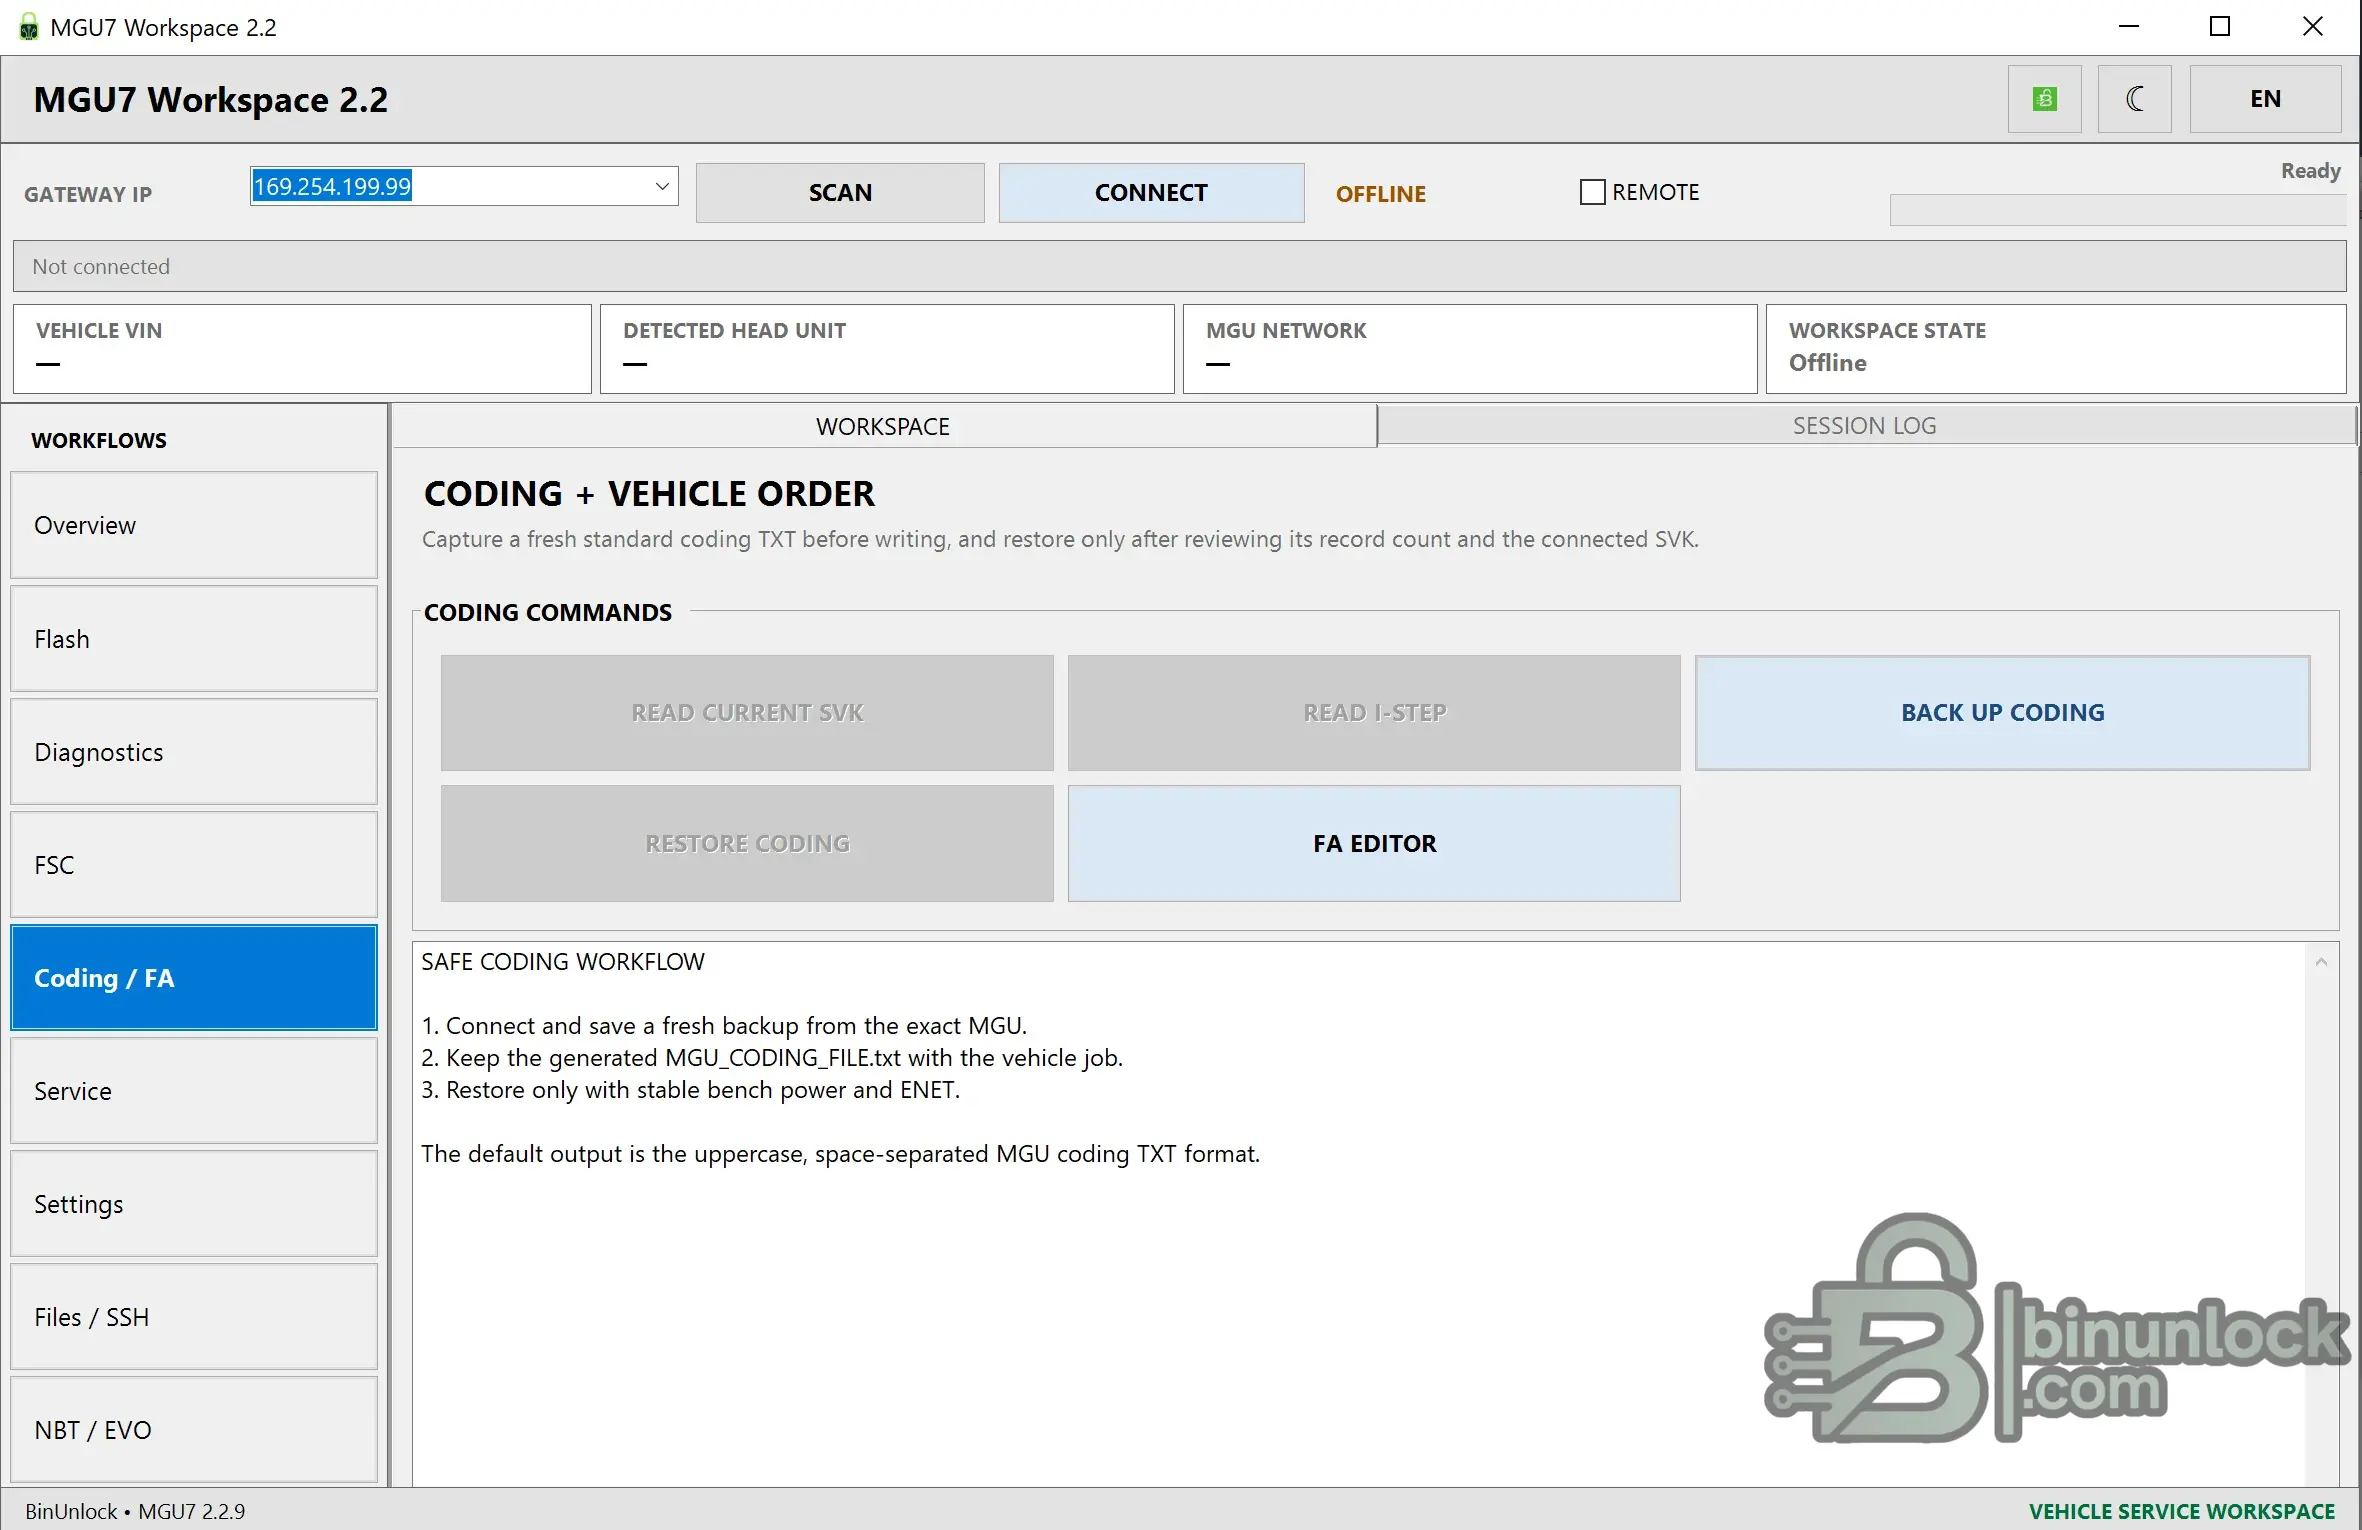2362x1530 pixels.
Task: Click the VEHICLE VIN info card
Action: 302,349
